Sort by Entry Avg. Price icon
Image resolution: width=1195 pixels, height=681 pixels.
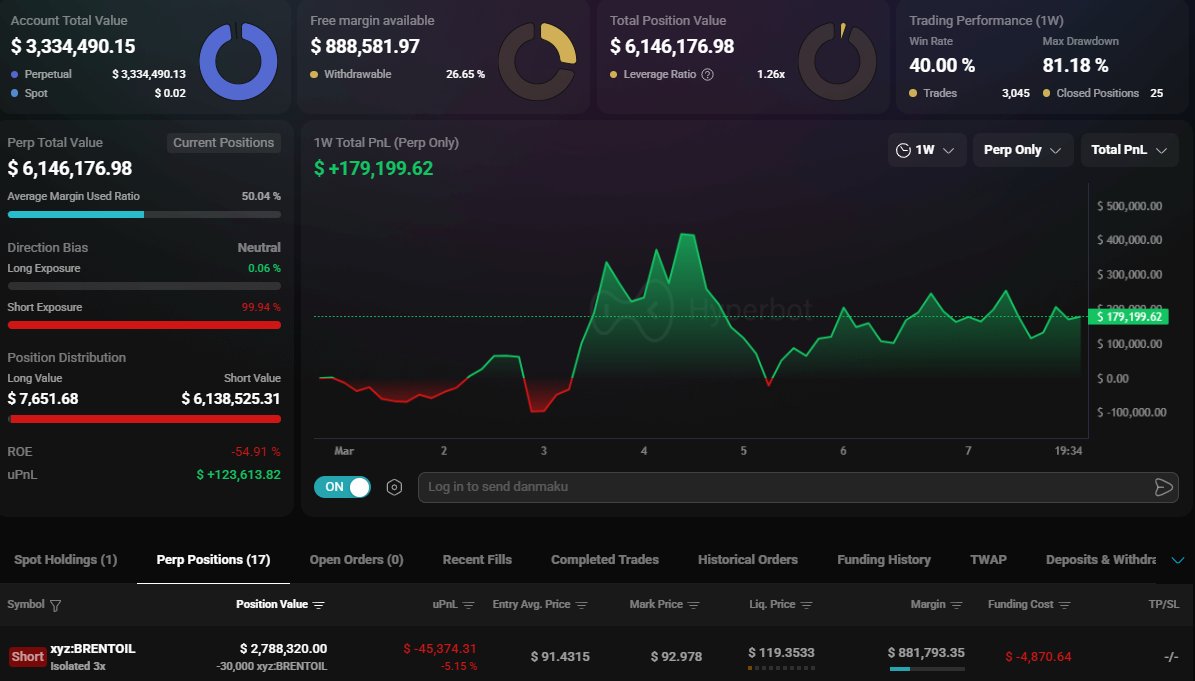pyautogui.click(x=581, y=605)
